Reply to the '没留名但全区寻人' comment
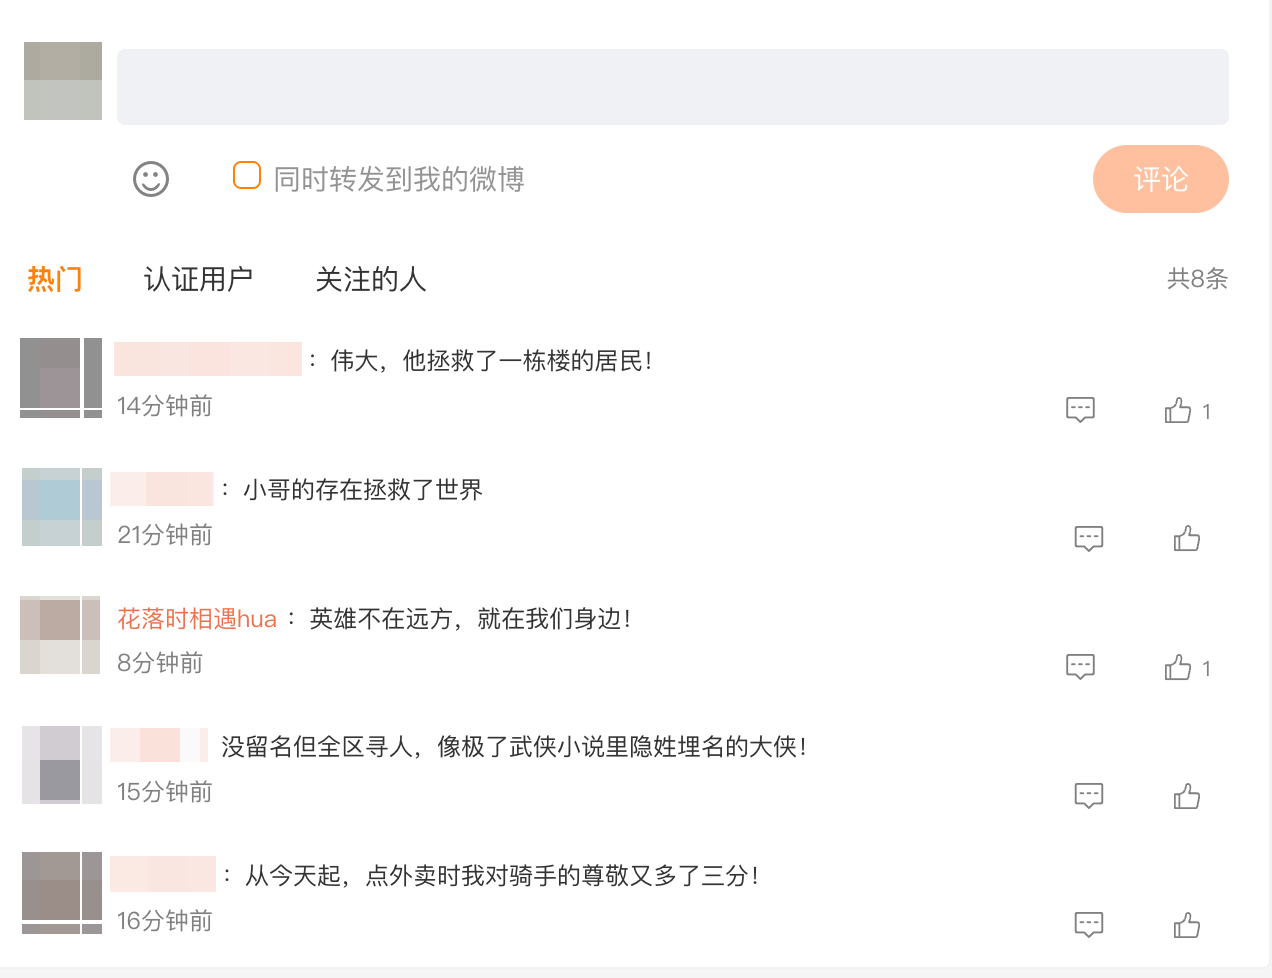This screenshot has height=978, width=1272. coord(1088,796)
